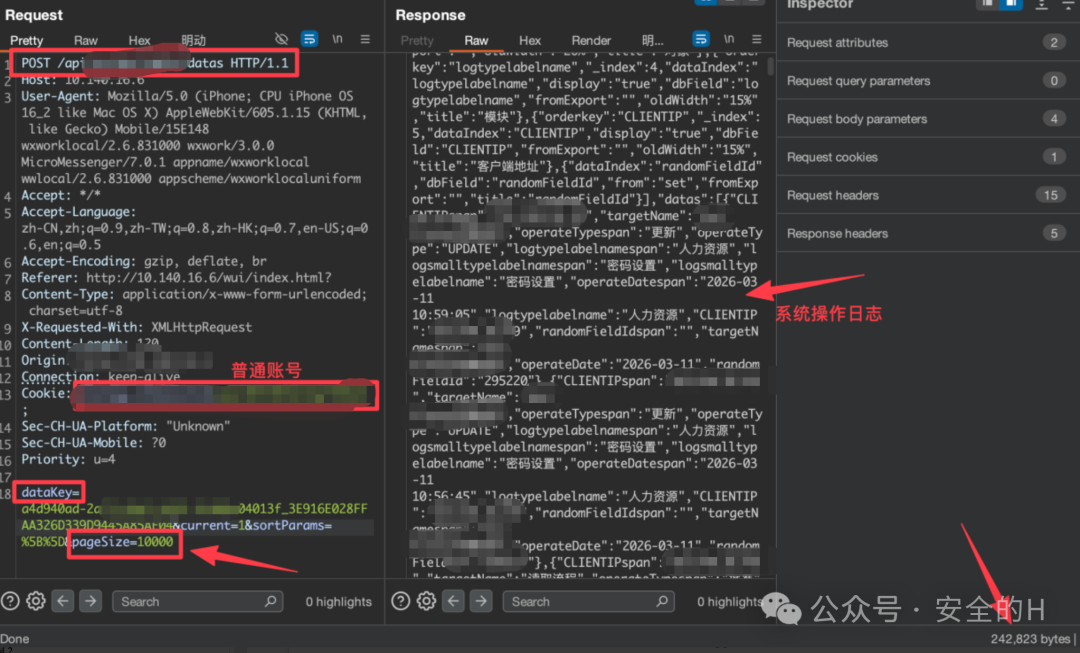Click the magnifier icon in Request search box
Screen dimensions: 1080x653
pyautogui.click(x=271, y=601)
